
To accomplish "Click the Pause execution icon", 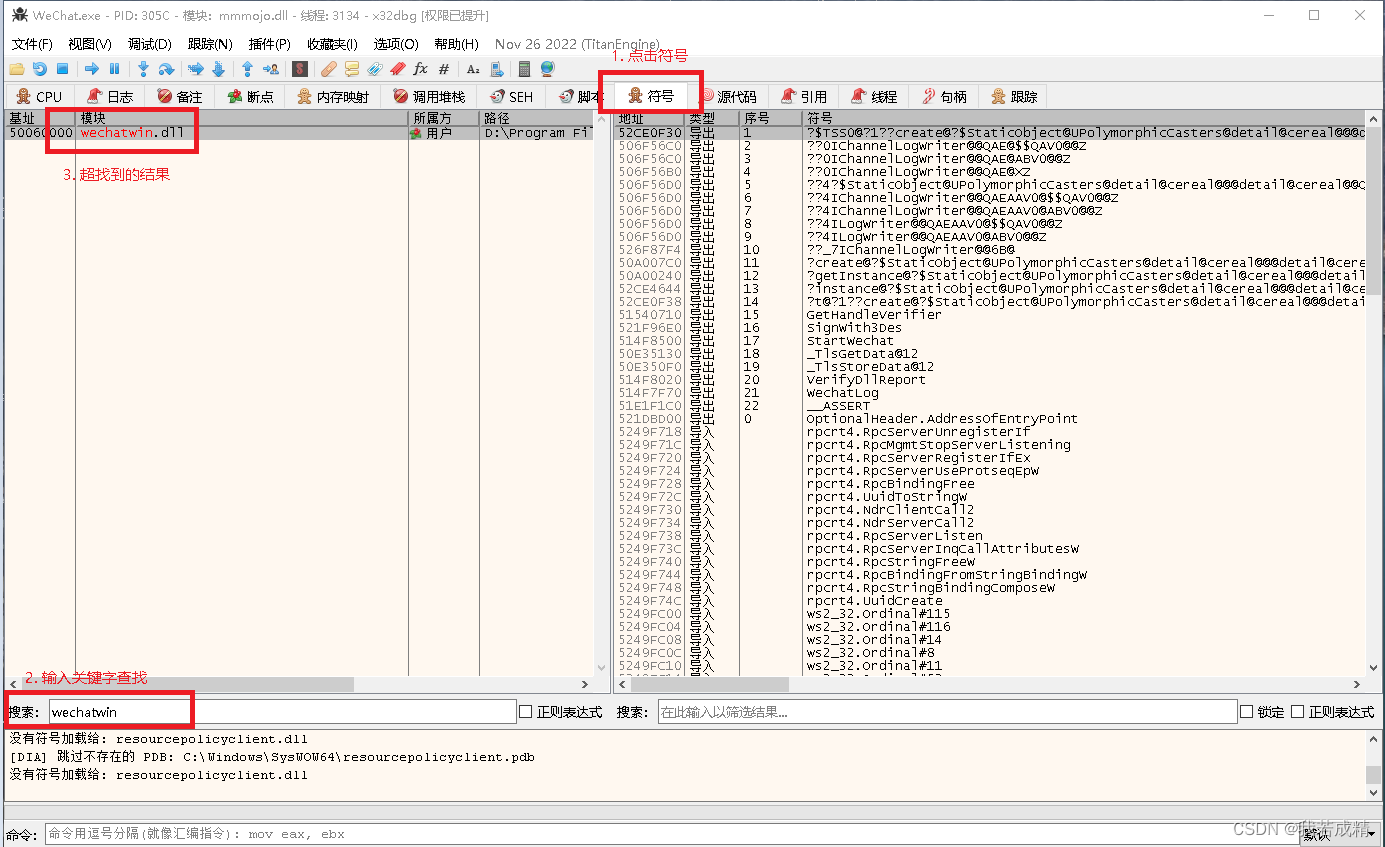I will [x=114, y=69].
